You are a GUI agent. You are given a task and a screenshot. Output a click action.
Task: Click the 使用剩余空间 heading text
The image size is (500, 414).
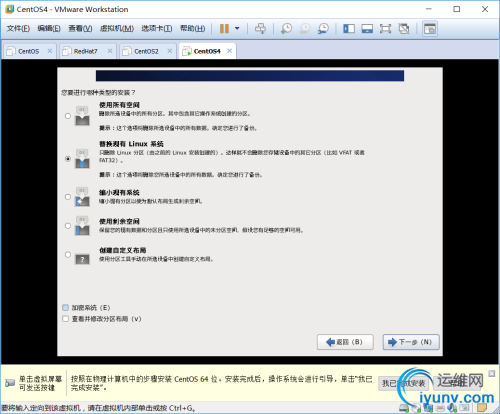pos(119,221)
